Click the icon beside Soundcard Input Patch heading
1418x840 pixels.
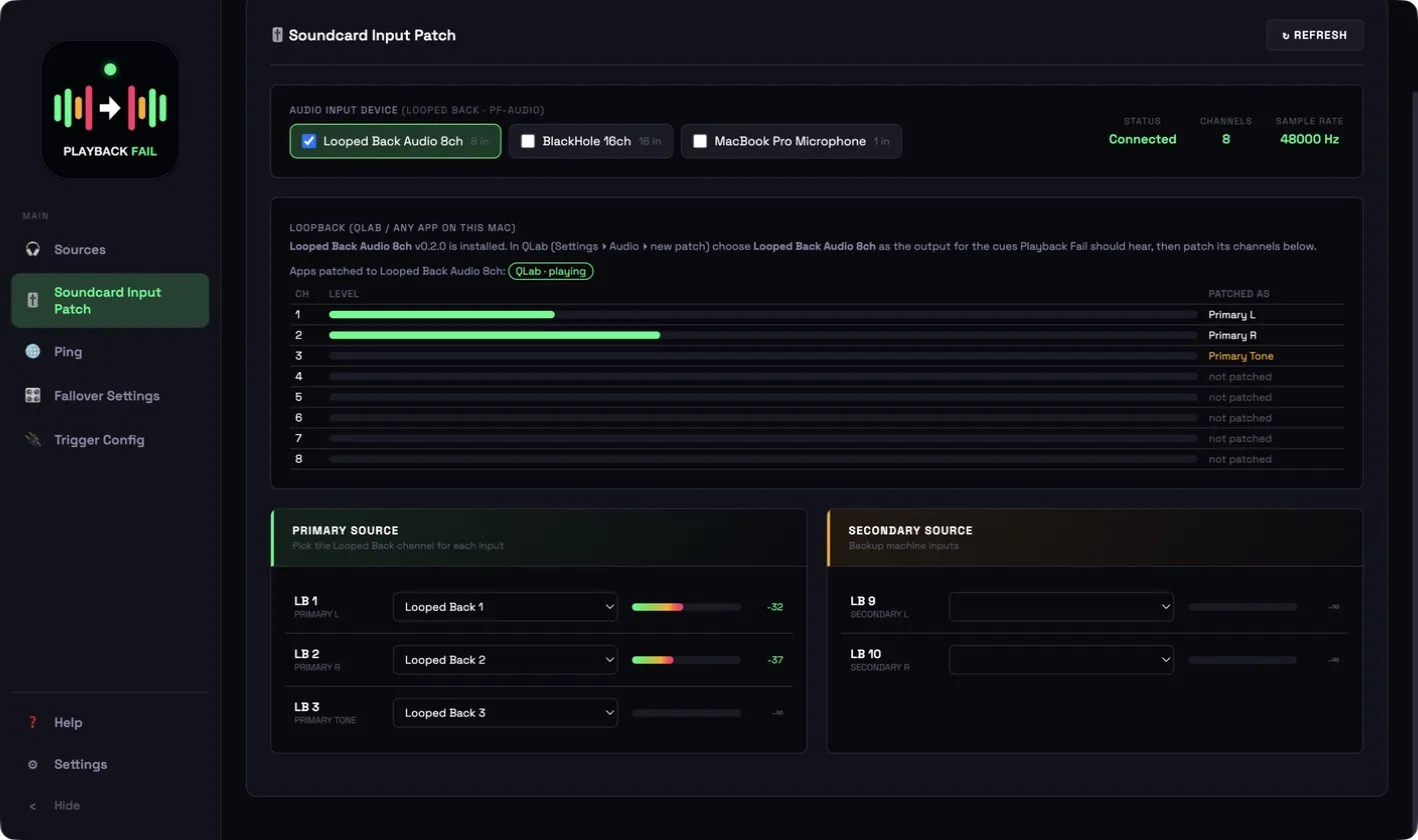277,35
